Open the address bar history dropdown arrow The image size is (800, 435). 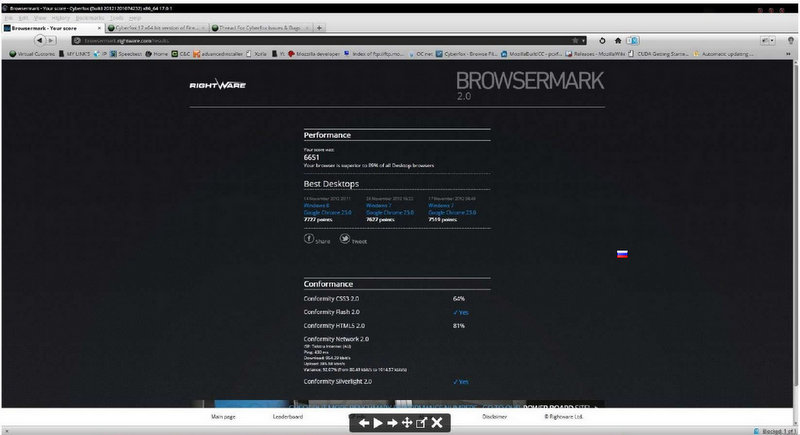pyautogui.click(x=583, y=40)
